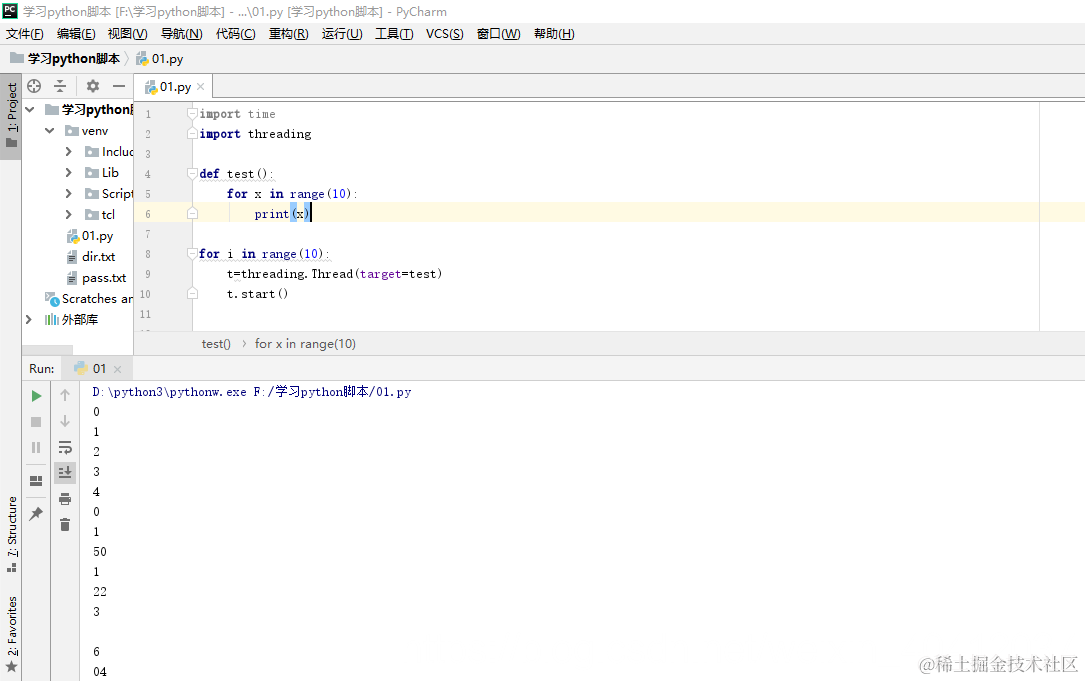Click 01.py in navigation breadcrumb

point(160,58)
